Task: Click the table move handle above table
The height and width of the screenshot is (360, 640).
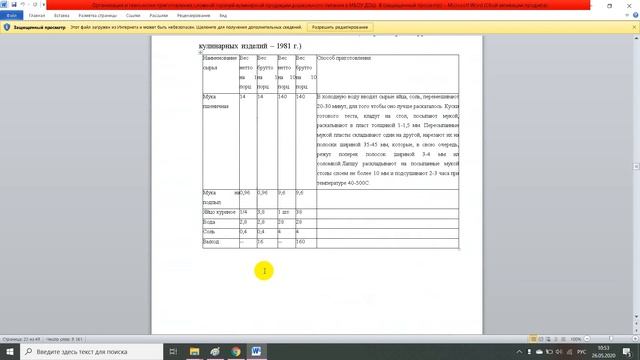Action: (x=200, y=53)
